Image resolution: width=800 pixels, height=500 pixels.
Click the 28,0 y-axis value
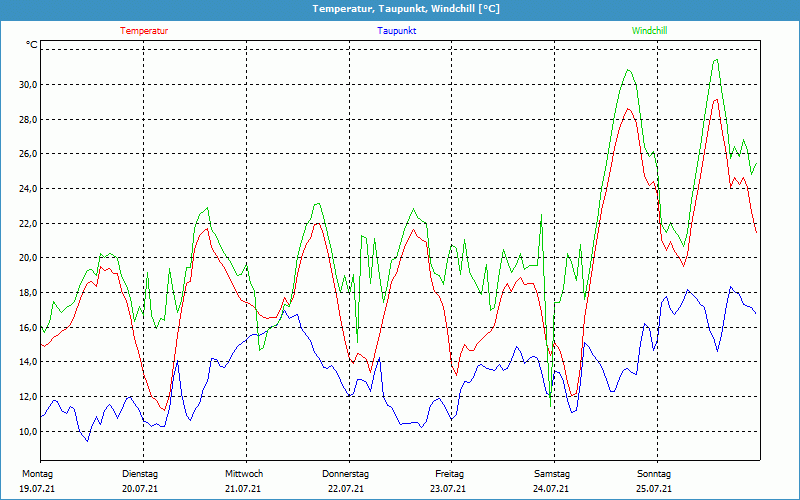click(x=28, y=119)
